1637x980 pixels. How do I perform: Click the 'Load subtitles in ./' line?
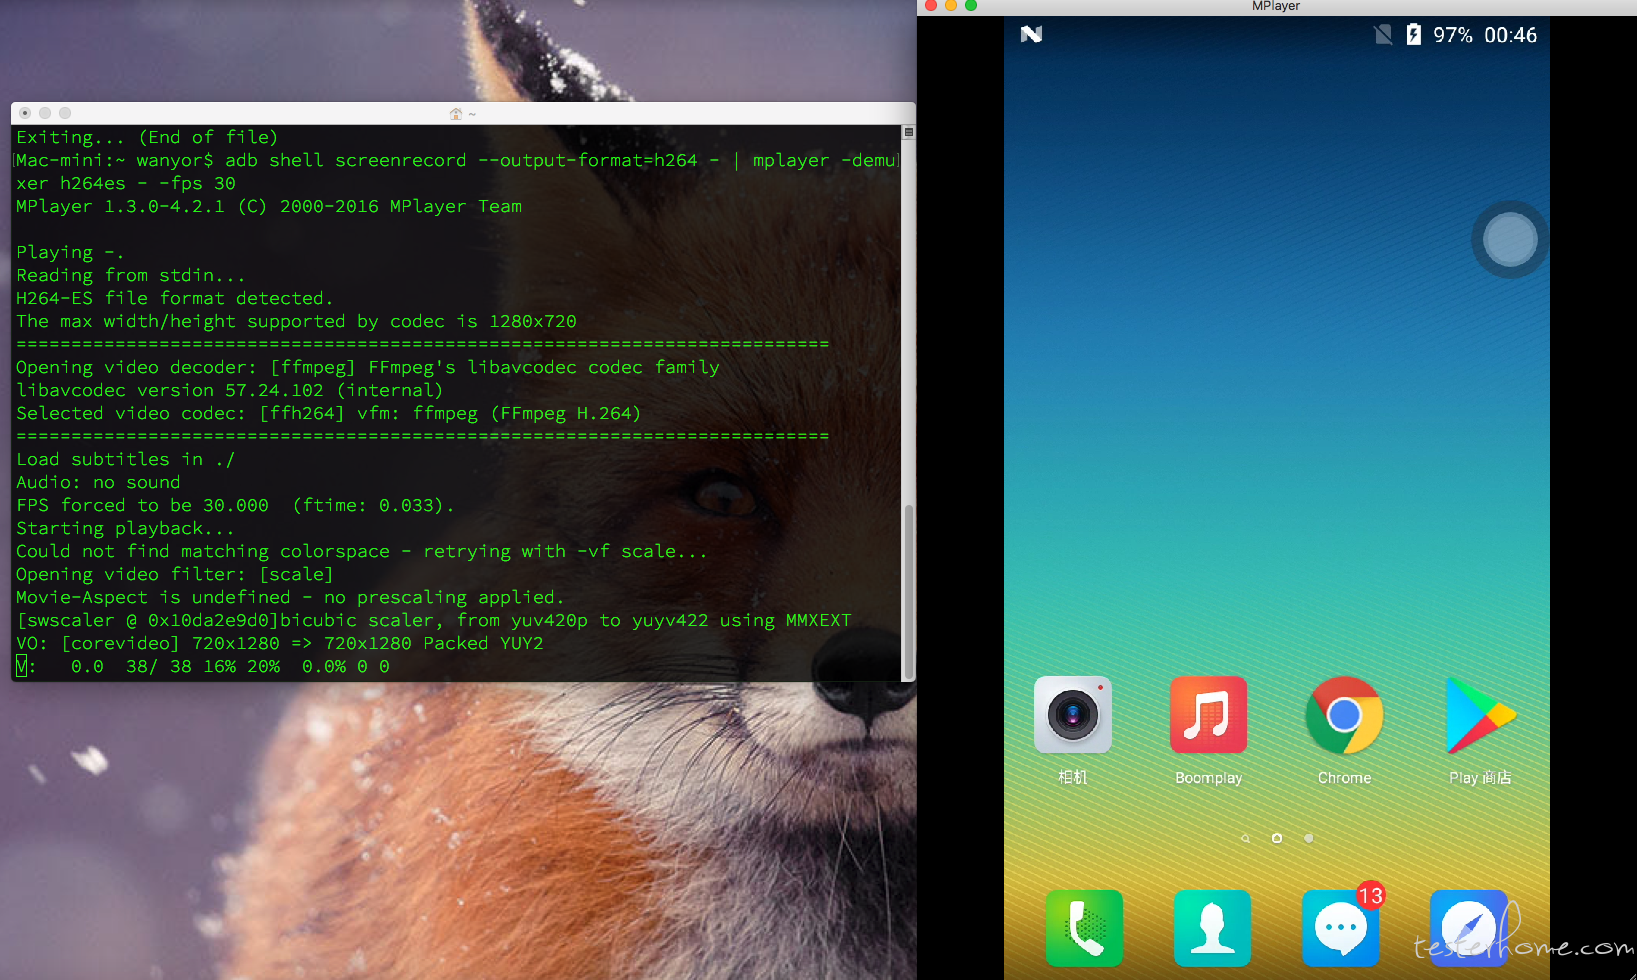(x=125, y=459)
